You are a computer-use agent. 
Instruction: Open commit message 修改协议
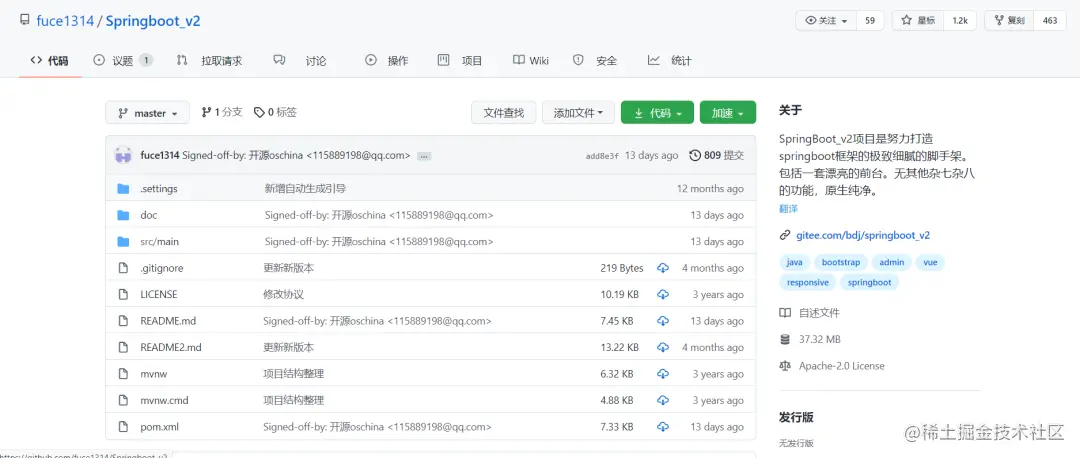pos(284,294)
